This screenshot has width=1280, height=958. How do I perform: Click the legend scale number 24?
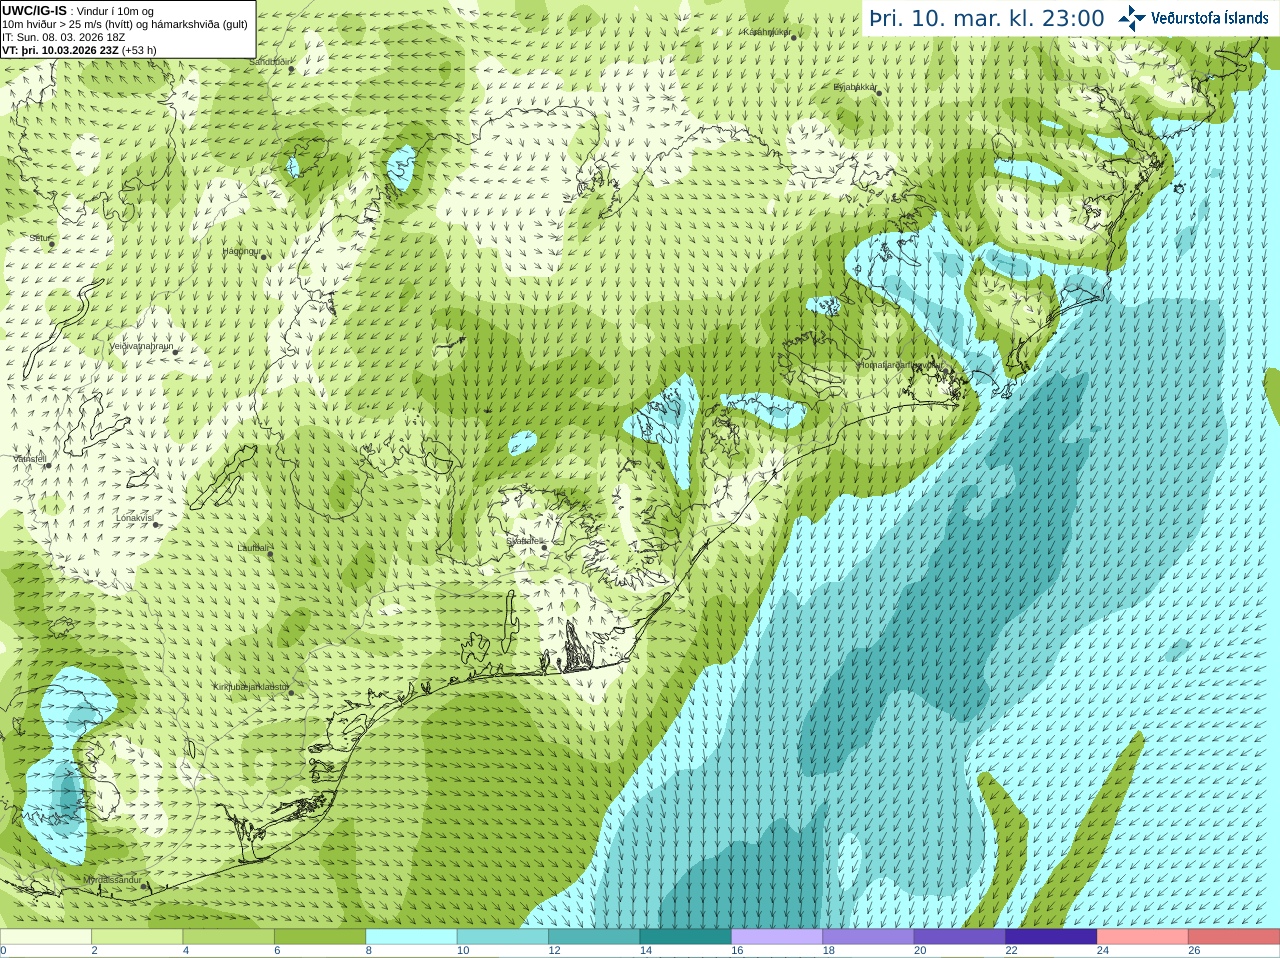[1103, 951]
